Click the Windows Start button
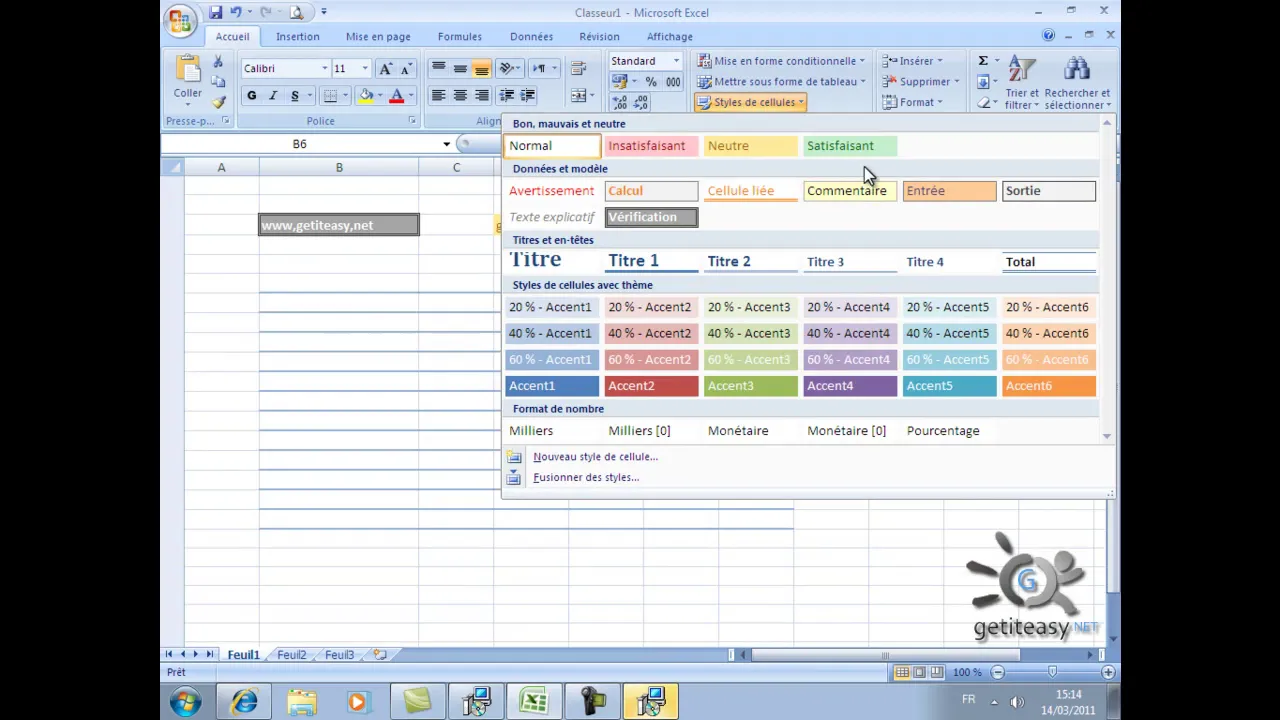Viewport: 1280px width, 720px height. [185, 702]
